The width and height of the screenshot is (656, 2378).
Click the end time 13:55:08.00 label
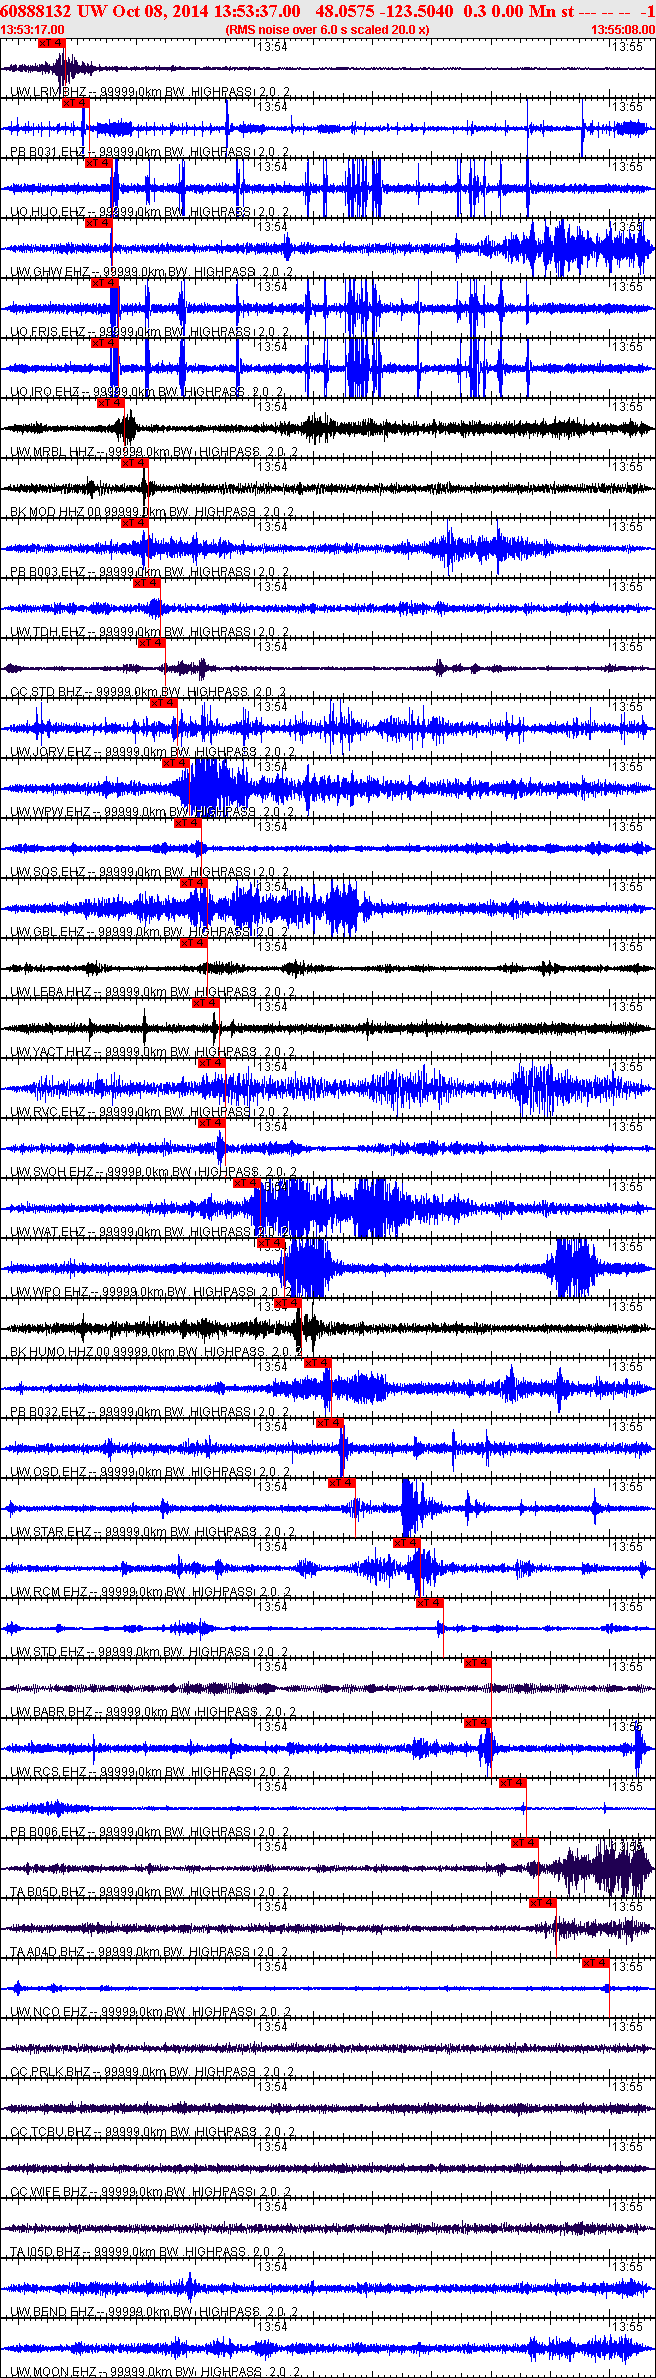tap(622, 30)
